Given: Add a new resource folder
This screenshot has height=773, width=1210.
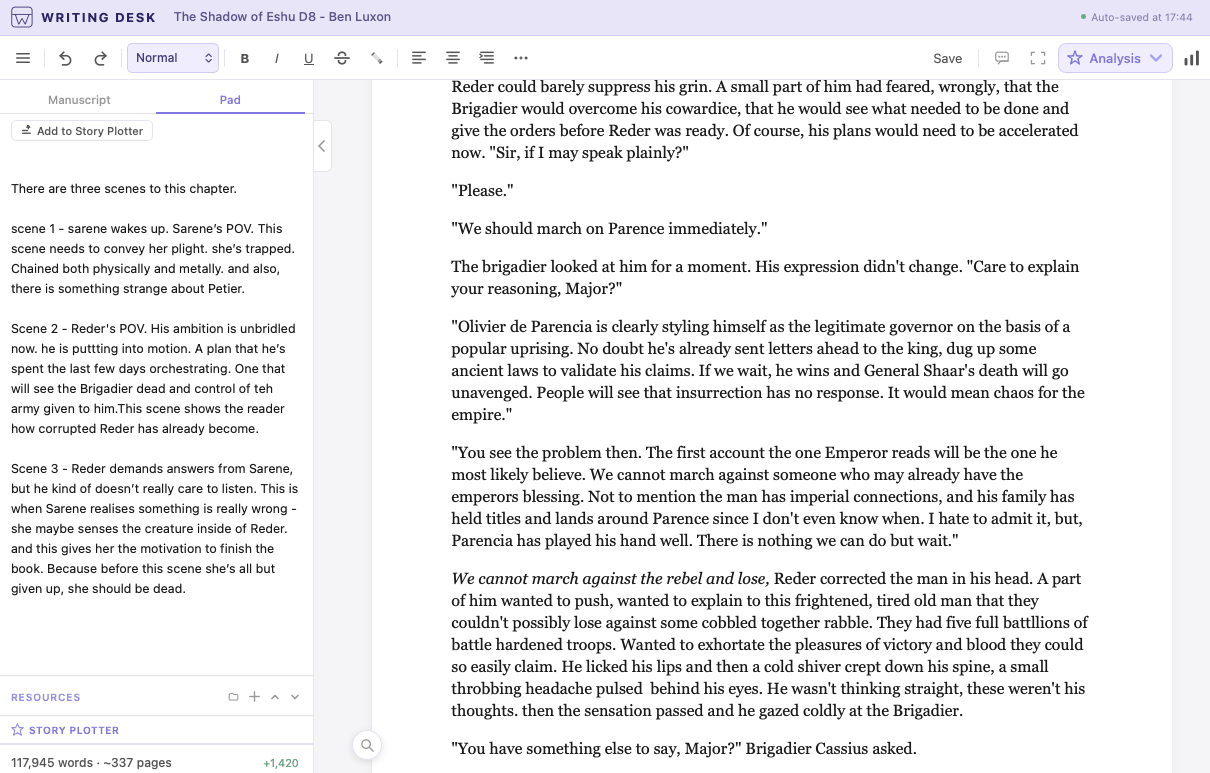Looking at the screenshot, I should coord(233,697).
